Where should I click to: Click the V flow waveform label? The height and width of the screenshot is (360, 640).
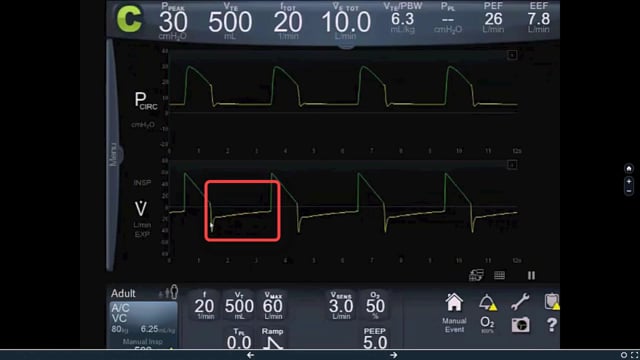point(141,208)
